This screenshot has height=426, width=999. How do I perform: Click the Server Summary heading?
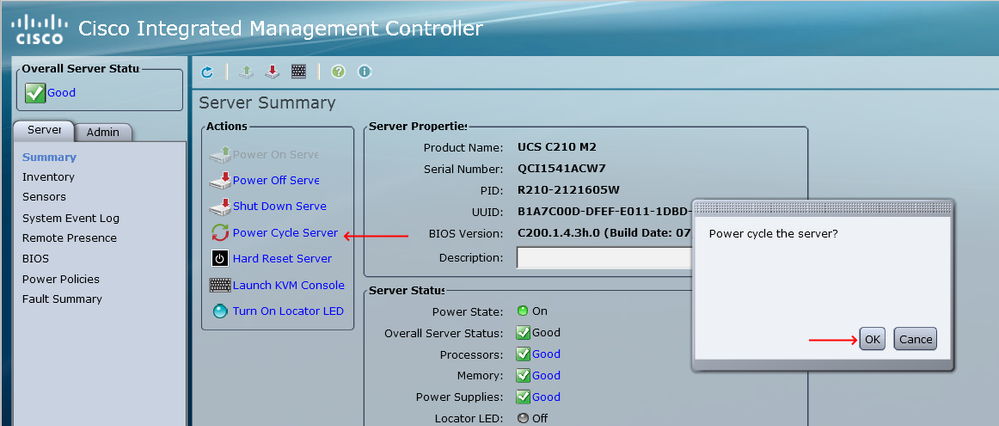[267, 103]
